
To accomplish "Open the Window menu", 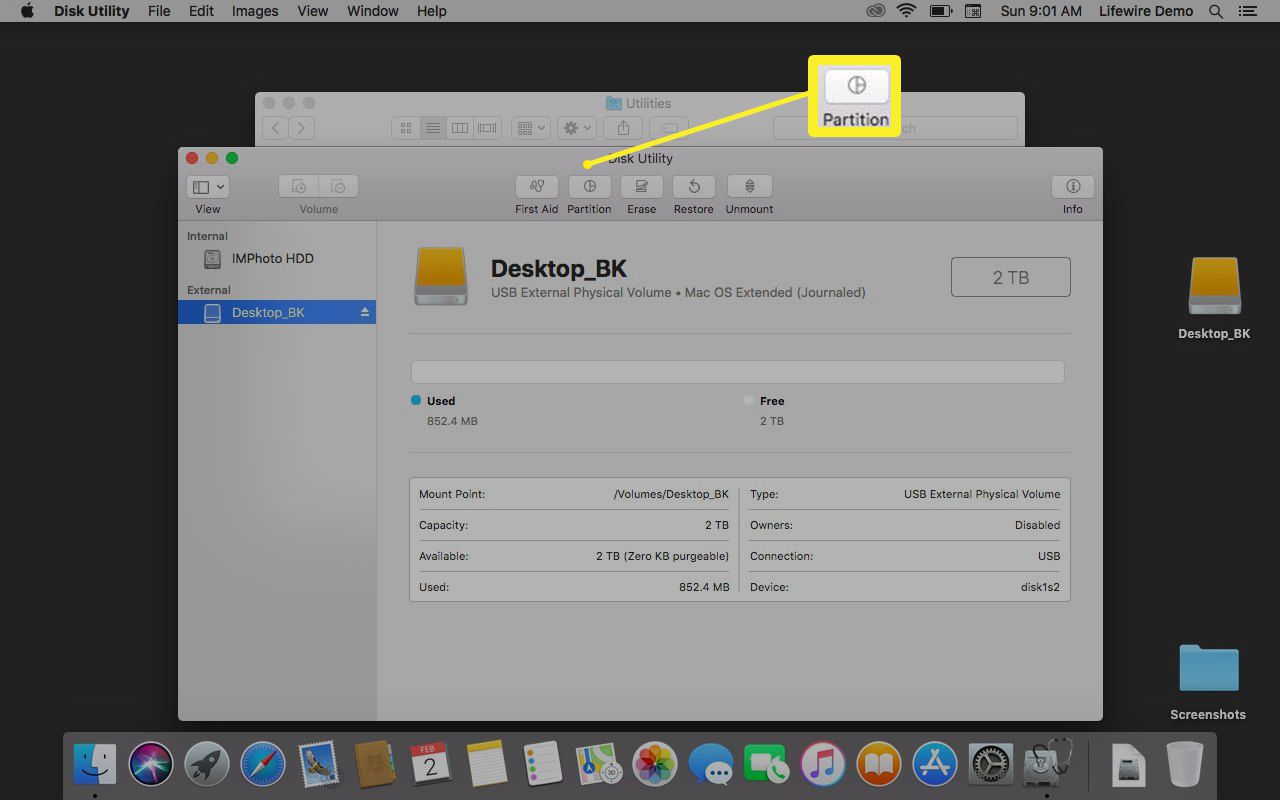I will (x=372, y=11).
